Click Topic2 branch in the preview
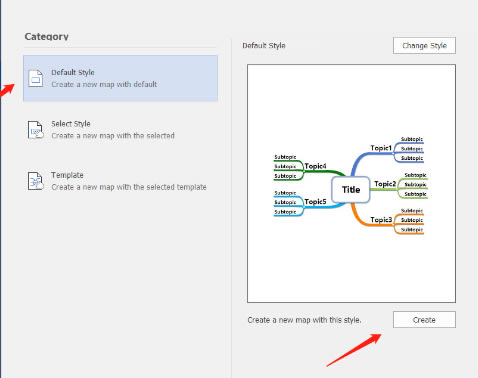Image resolution: width=478 pixels, height=378 pixels. tap(385, 184)
